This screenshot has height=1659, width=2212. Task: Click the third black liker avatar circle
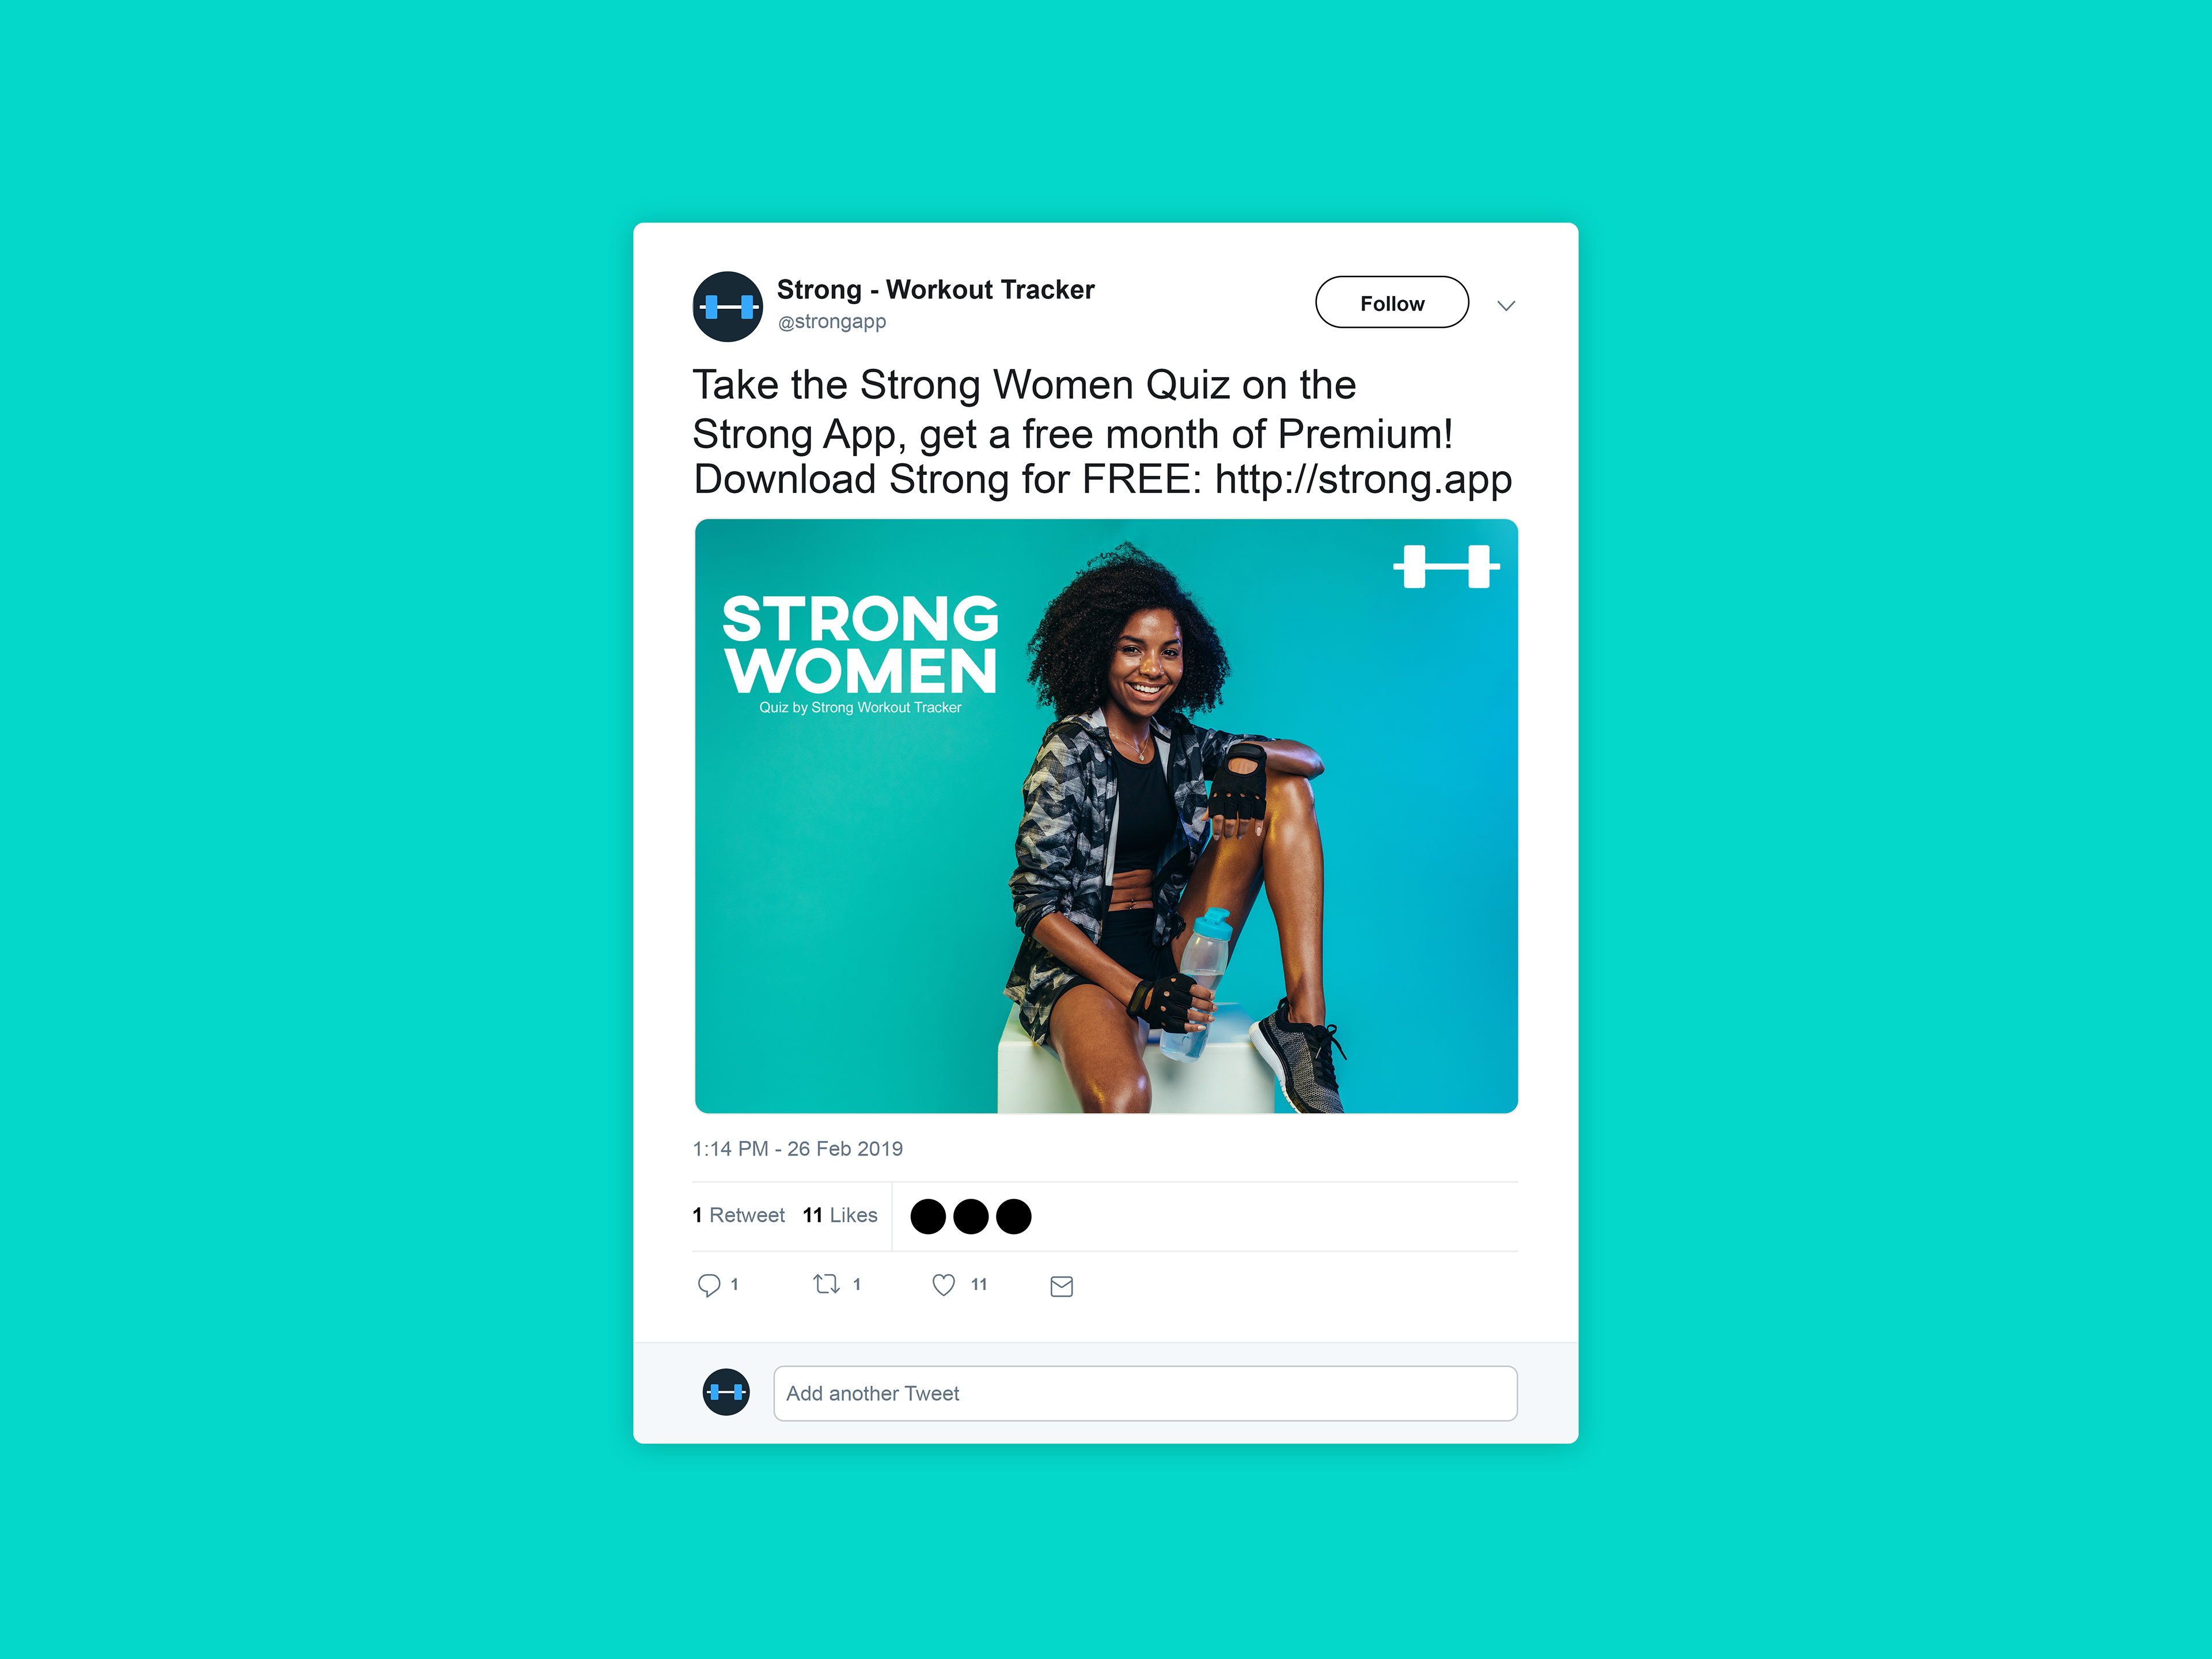point(1013,1216)
